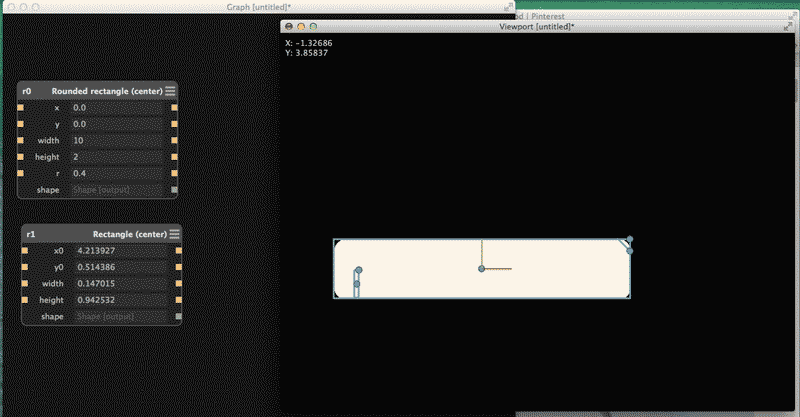The height and width of the screenshot is (417, 800).
Task: Select the r1 node name label
Action: pyautogui.click(x=31, y=234)
